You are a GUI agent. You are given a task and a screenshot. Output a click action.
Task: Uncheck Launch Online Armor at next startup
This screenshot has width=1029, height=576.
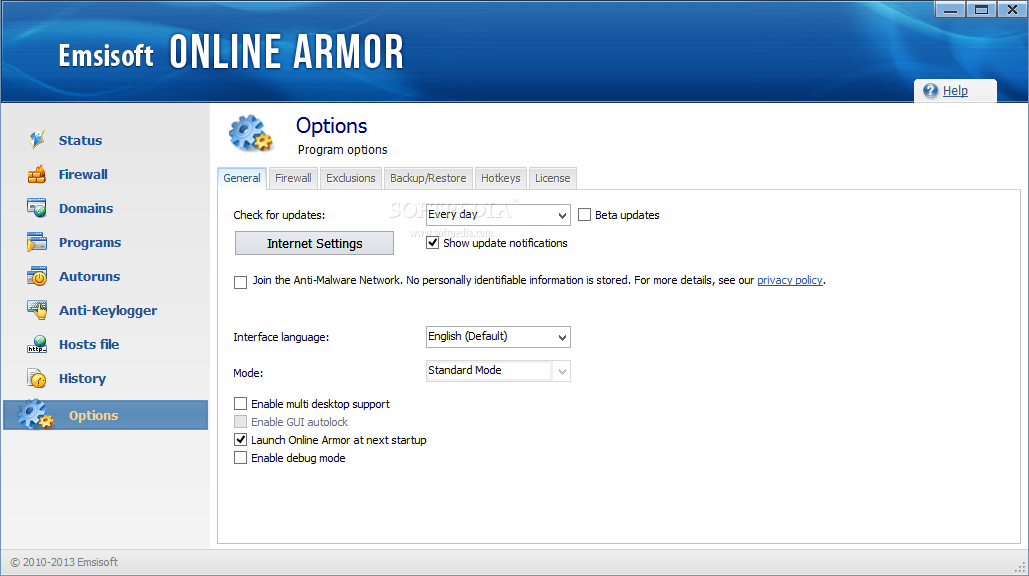[x=240, y=440]
